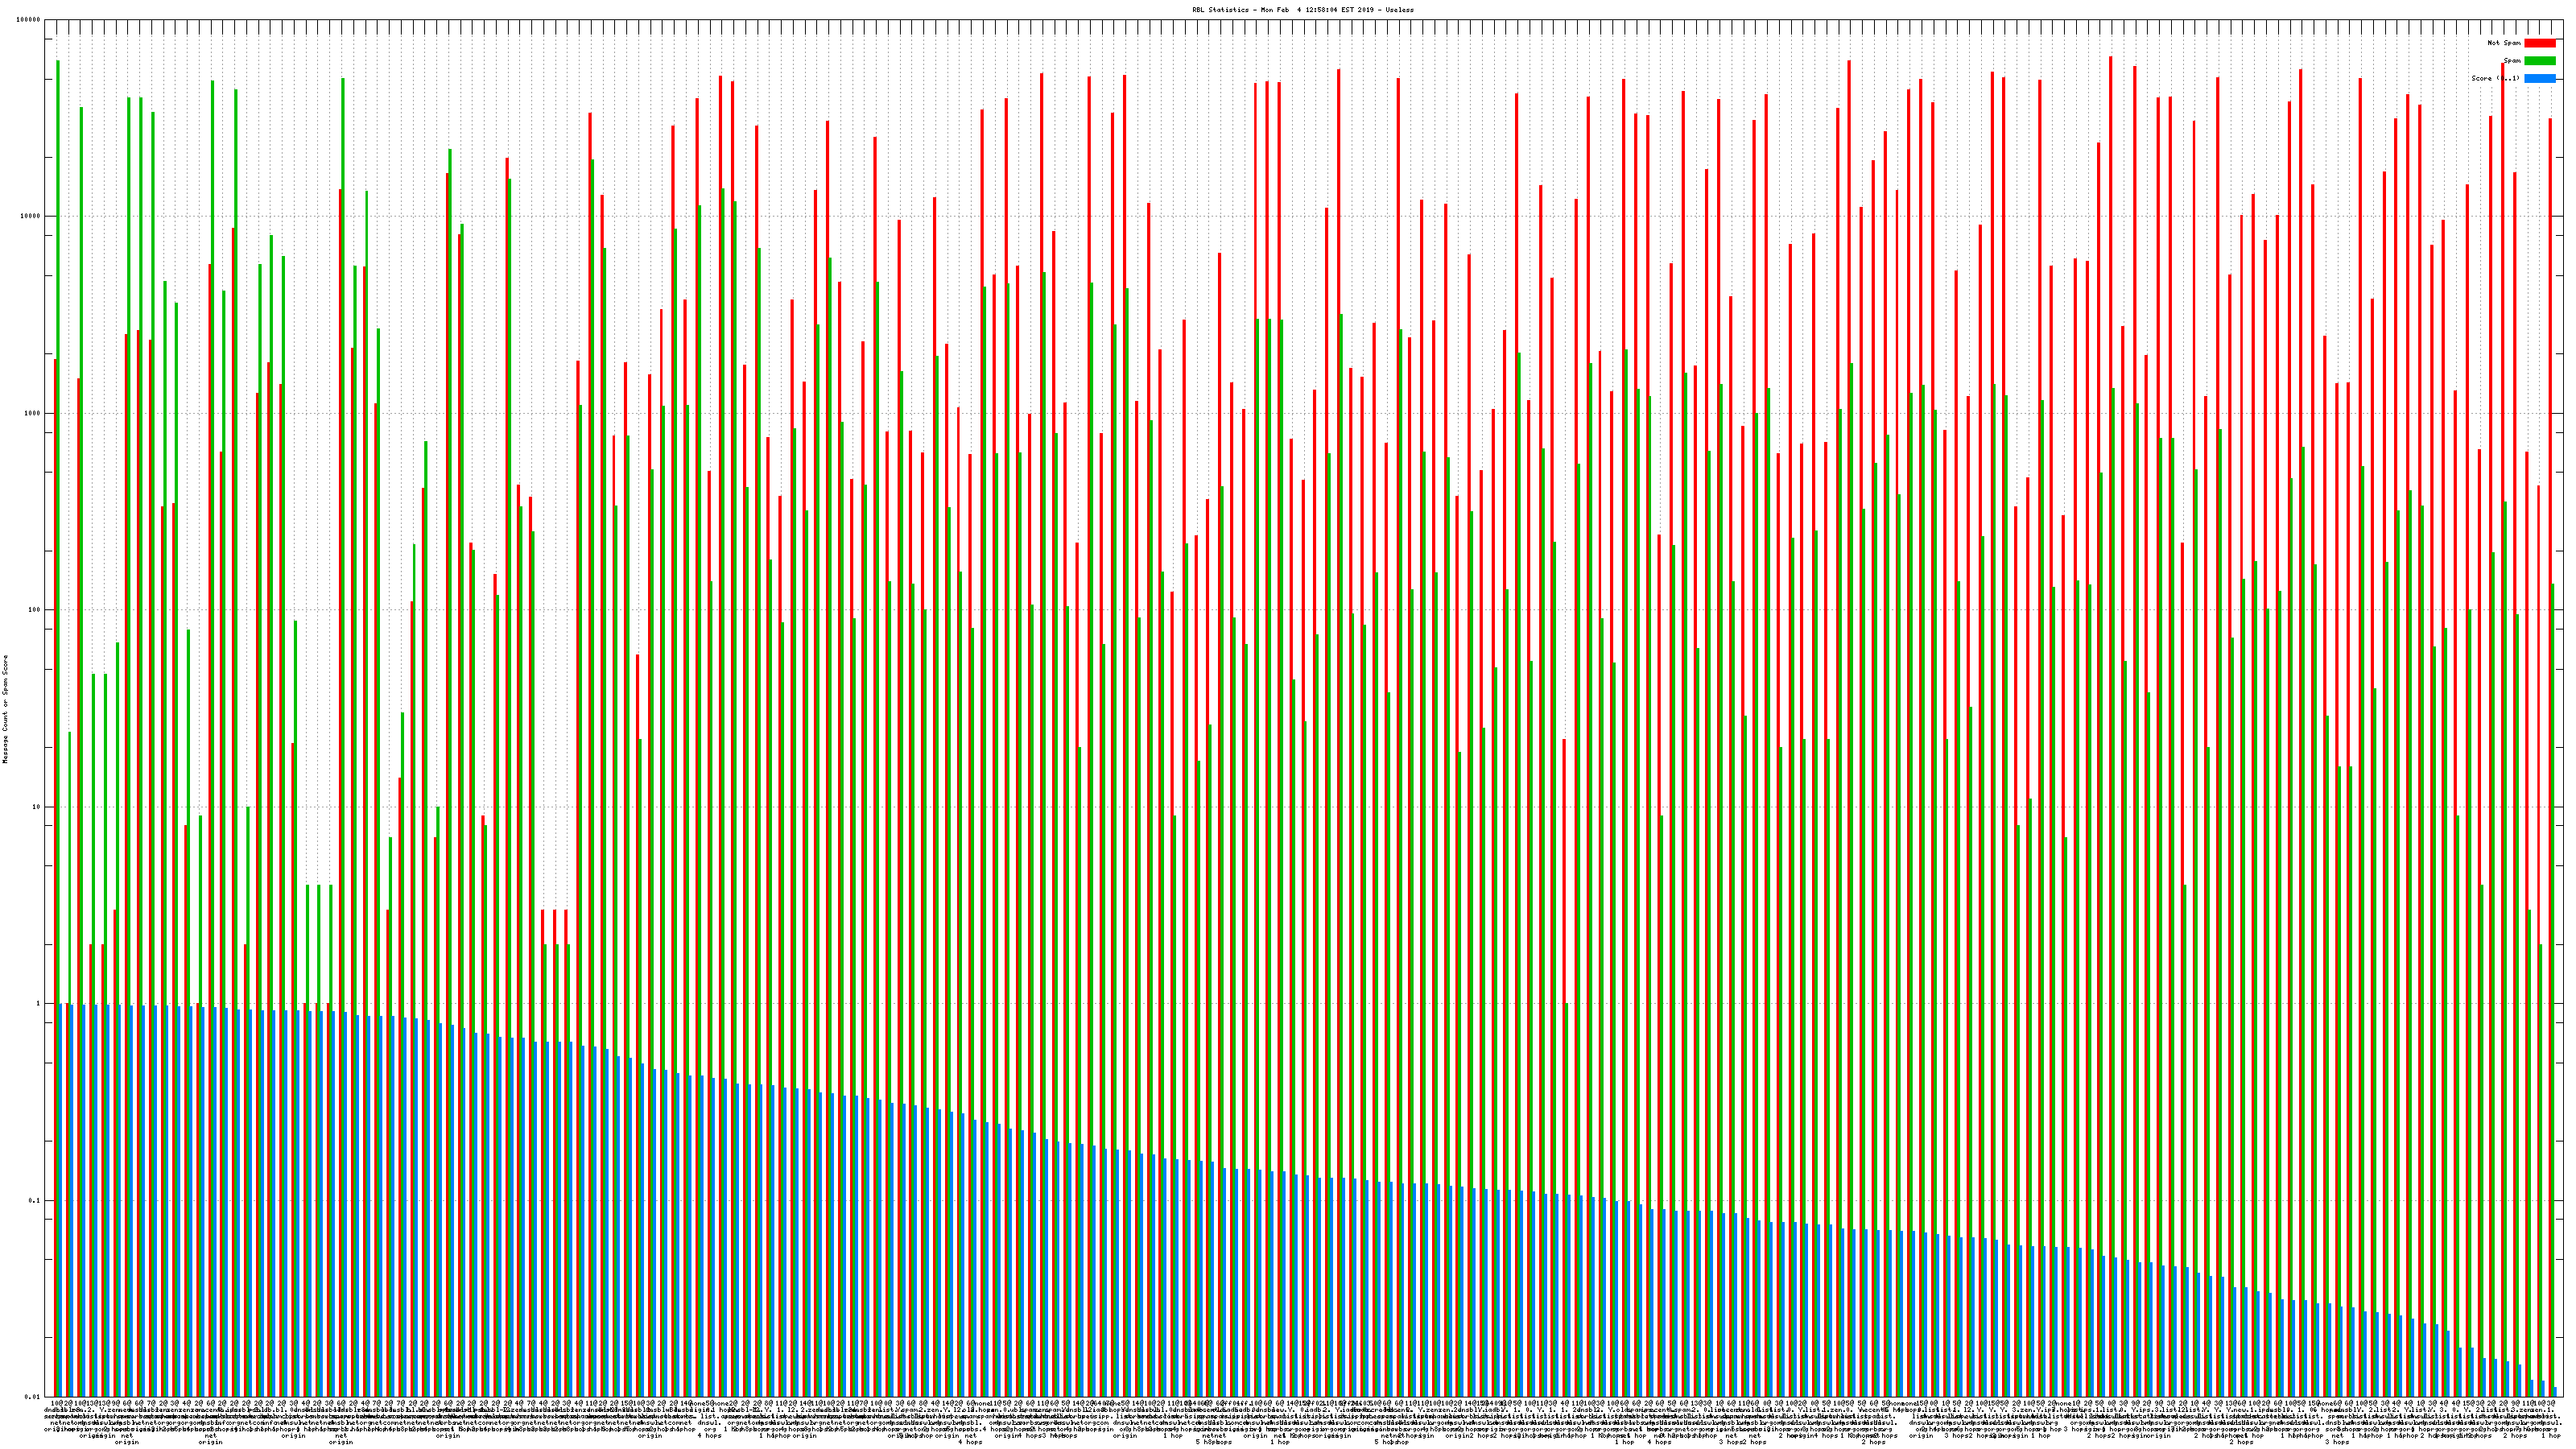Image resolution: width=2576 pixels, height=1449 pixels.
Task: Click the blue Score legend swatch
Action: click(x=2539, y=78)
